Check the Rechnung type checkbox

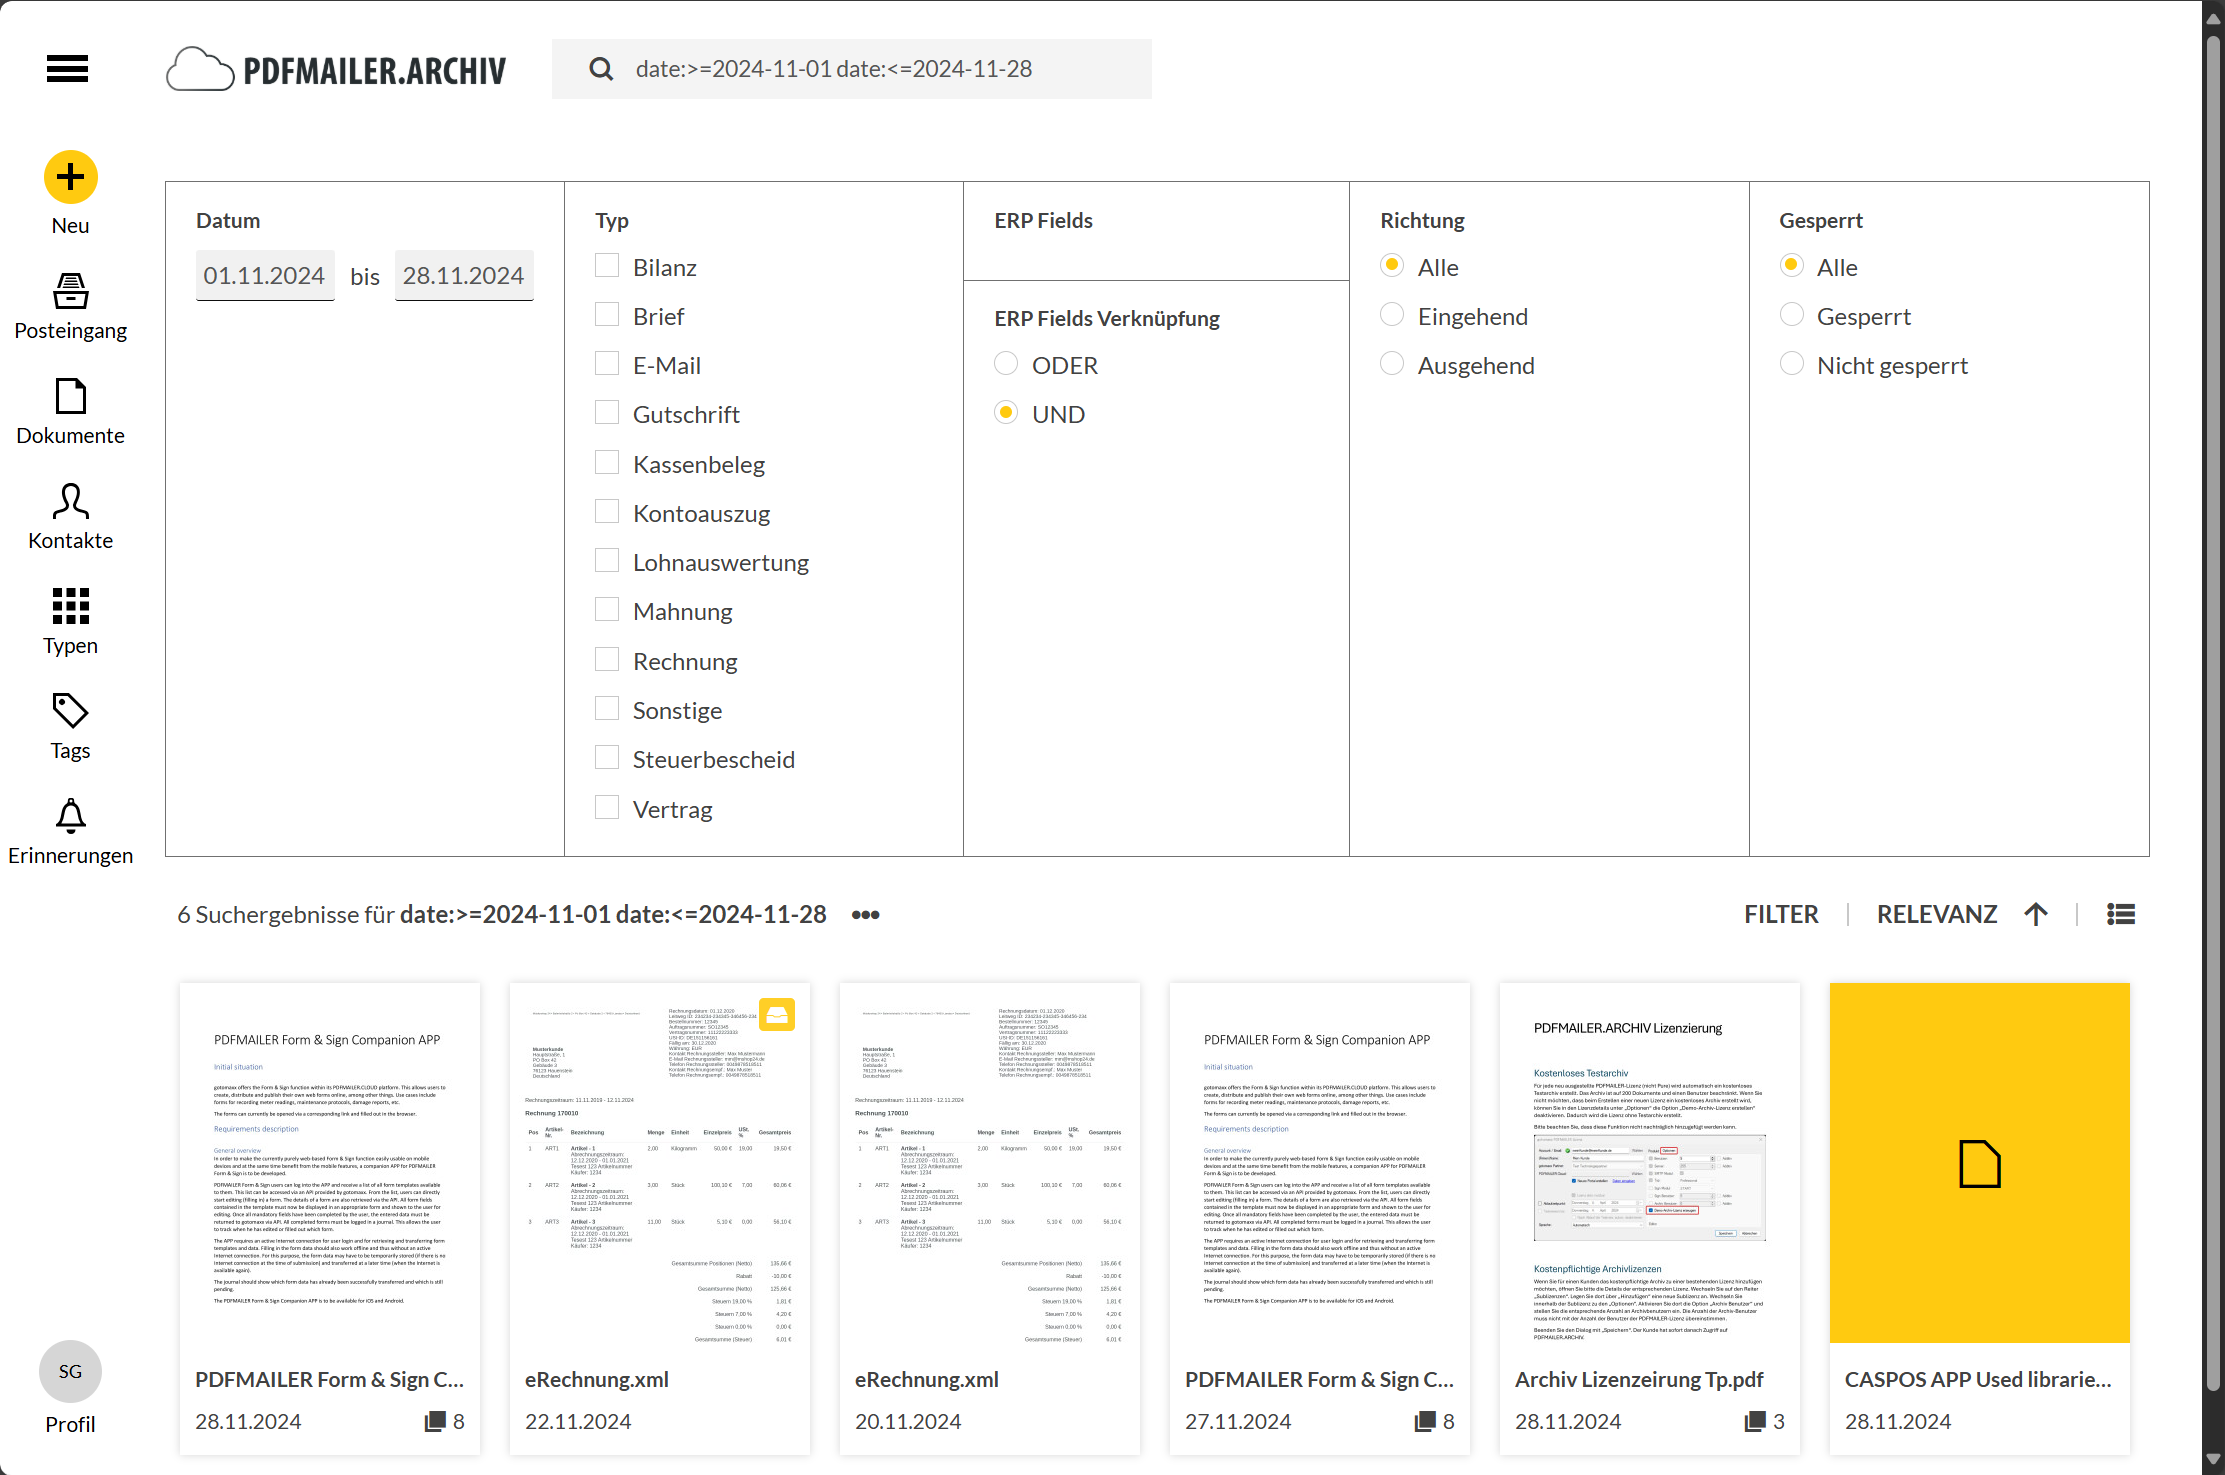click(607, 660)
